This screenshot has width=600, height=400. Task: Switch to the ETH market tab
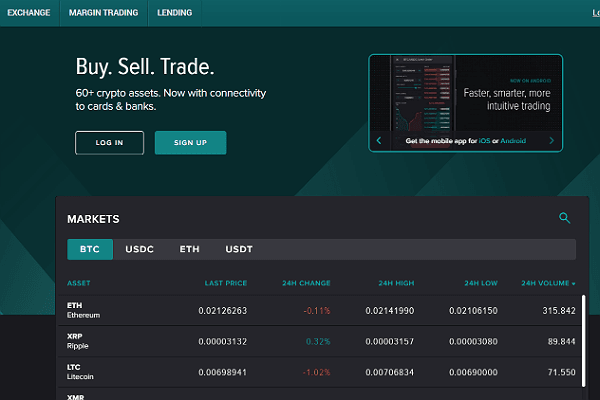point(188,249)
